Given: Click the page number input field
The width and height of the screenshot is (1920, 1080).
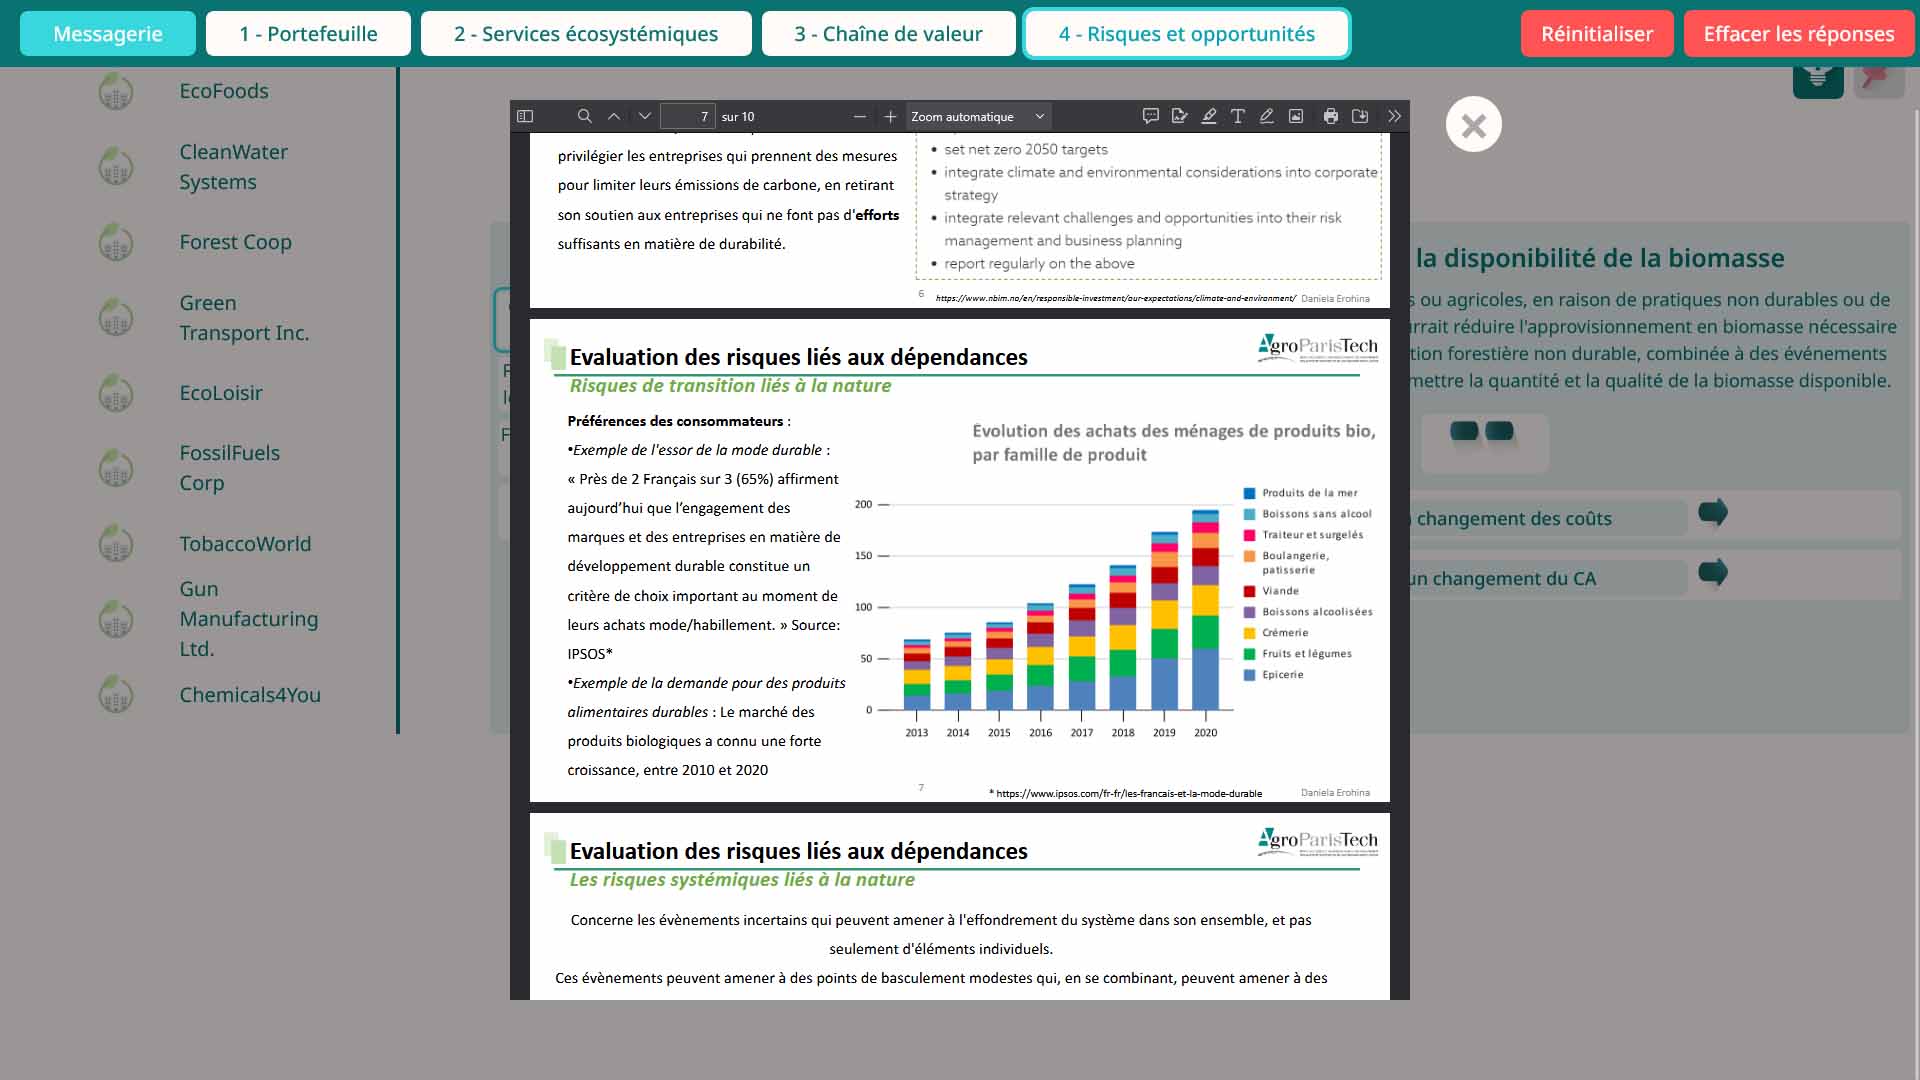Looking at the screenshot, I should 688,117.
